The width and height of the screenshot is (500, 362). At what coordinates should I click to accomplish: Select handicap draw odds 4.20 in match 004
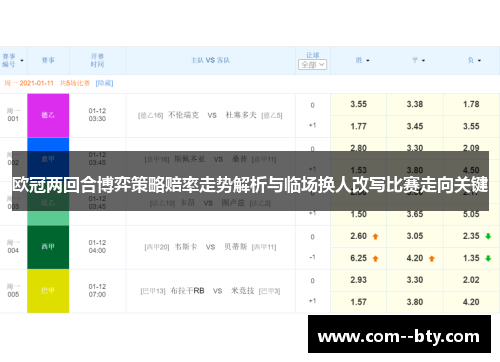(x=415, y=258)
